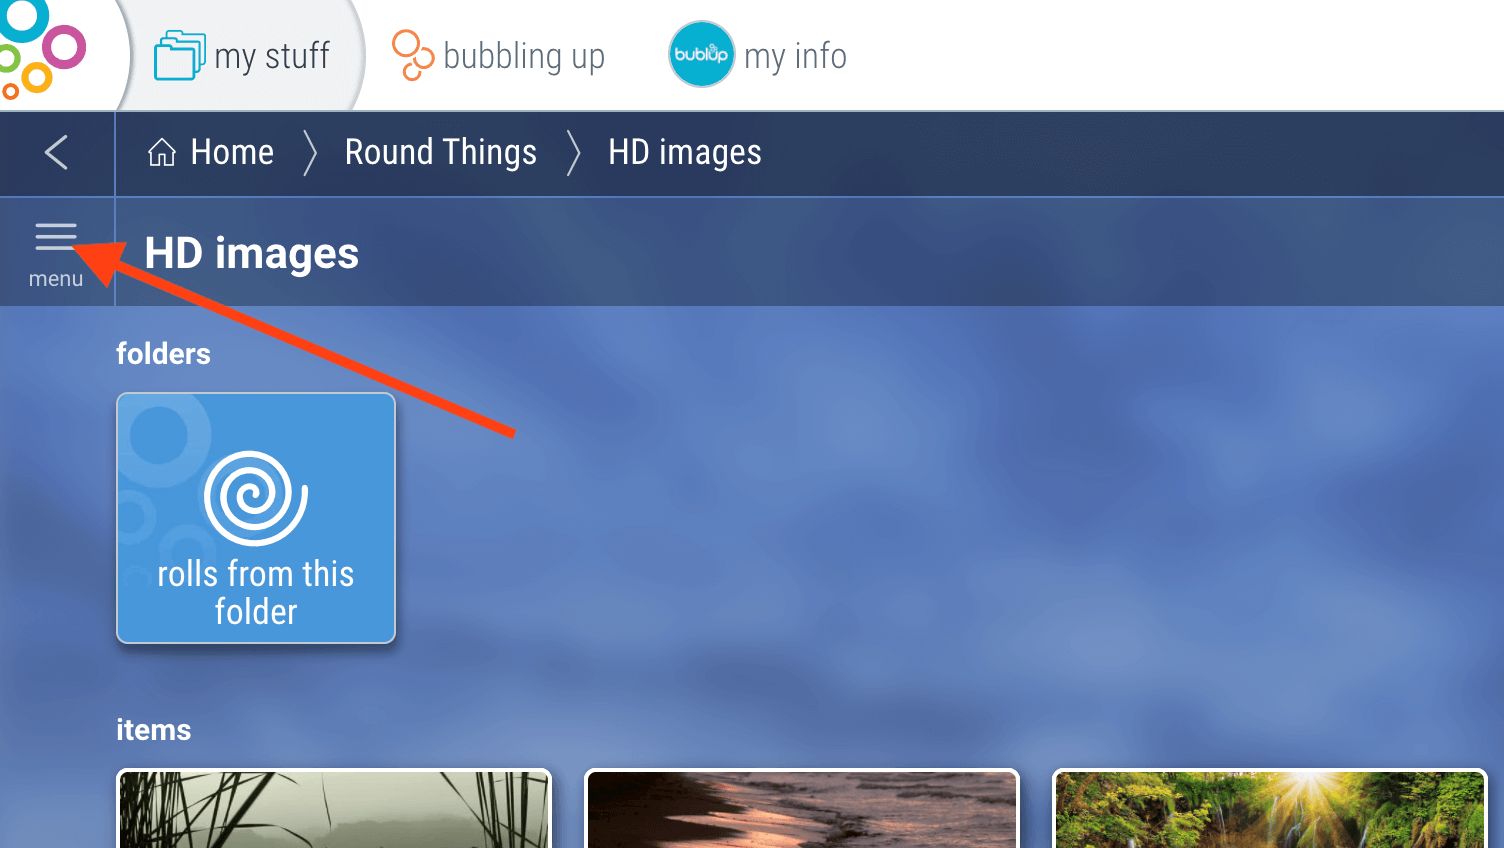Switch to the my stuff tab
This screenshot has height=848, width=1504.
click(242, 56)
